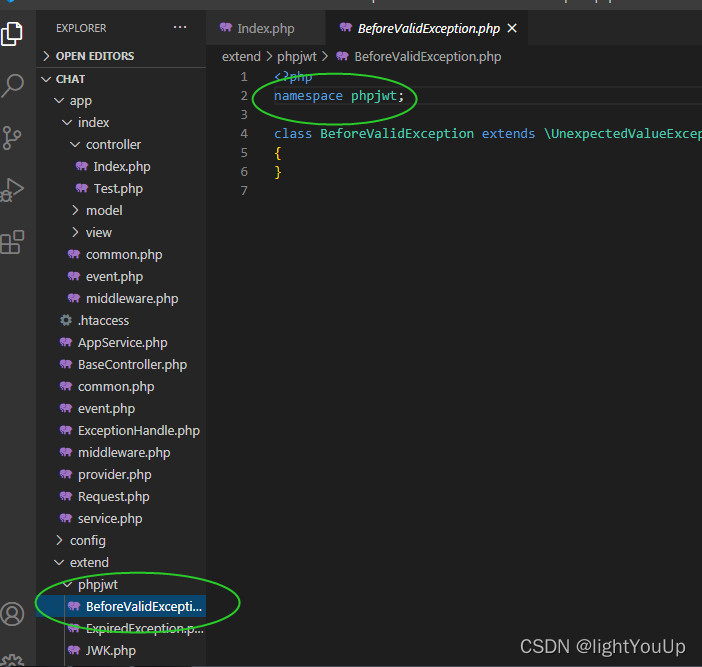Open event.php under index folder
702x667 pixels.
(x=121, y=276)
